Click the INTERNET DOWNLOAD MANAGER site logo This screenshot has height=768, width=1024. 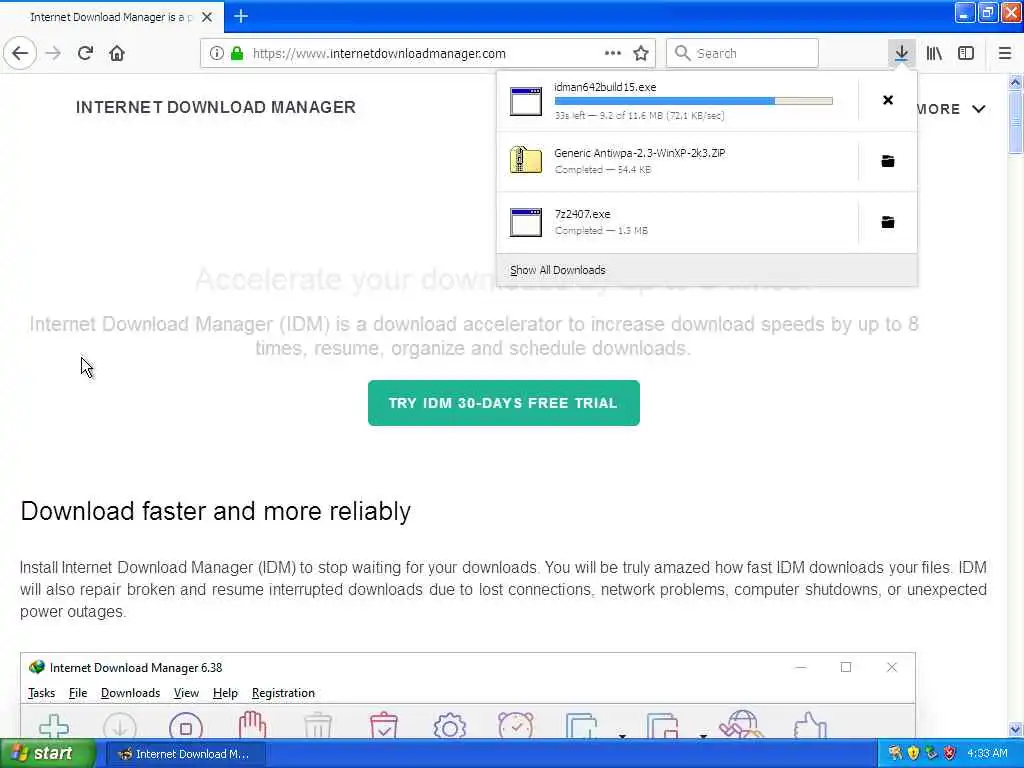pos(216,107)
